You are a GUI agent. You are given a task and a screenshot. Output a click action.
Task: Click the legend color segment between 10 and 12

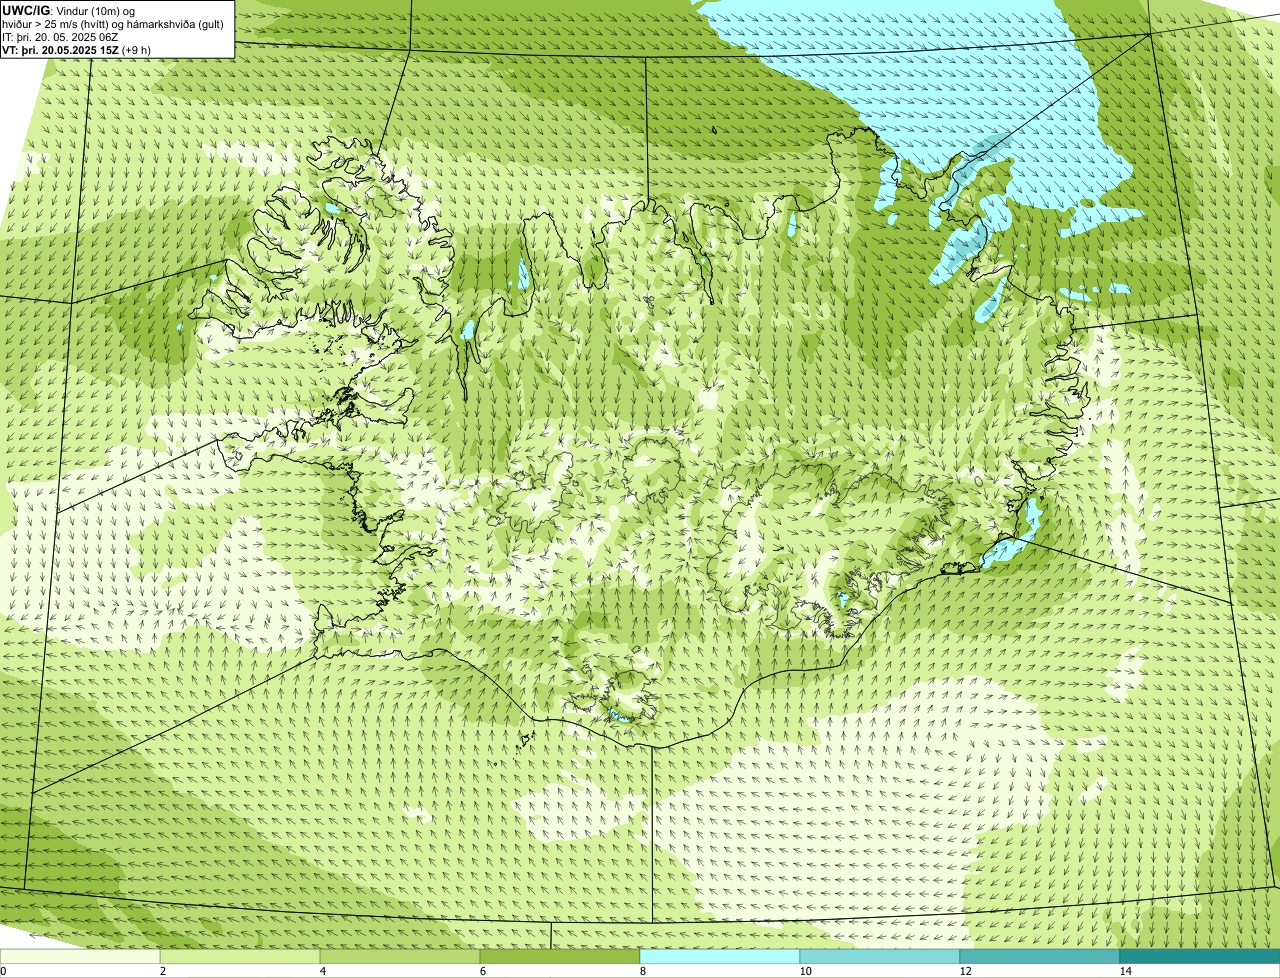coord(880,956)
